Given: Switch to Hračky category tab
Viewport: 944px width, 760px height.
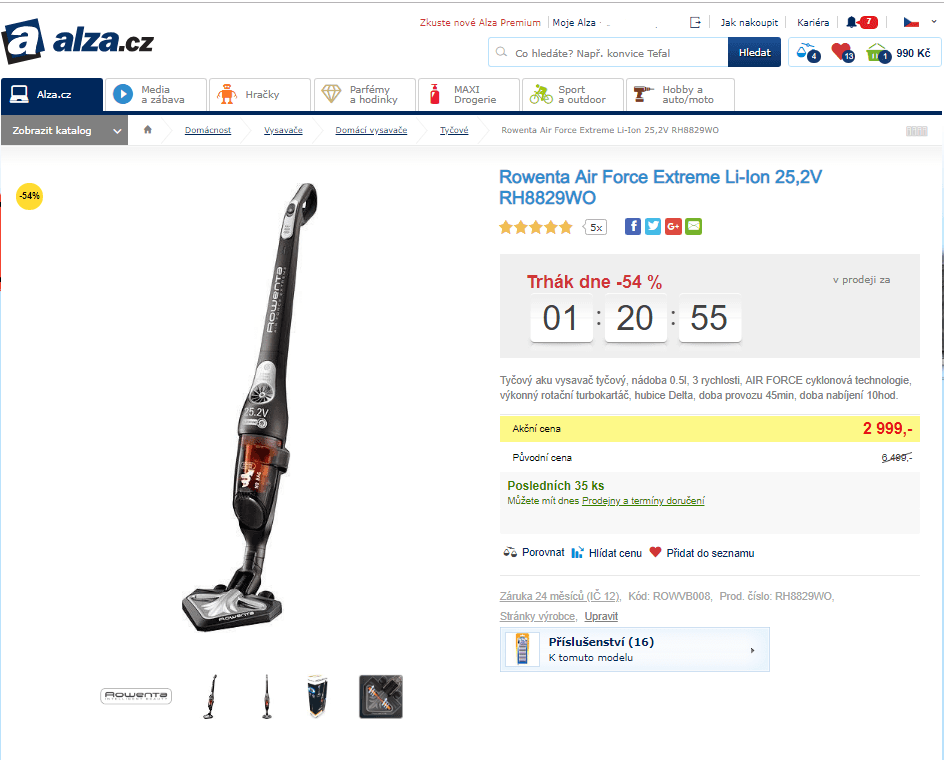Looking at the screenshot, I should [x=259, y=95].
